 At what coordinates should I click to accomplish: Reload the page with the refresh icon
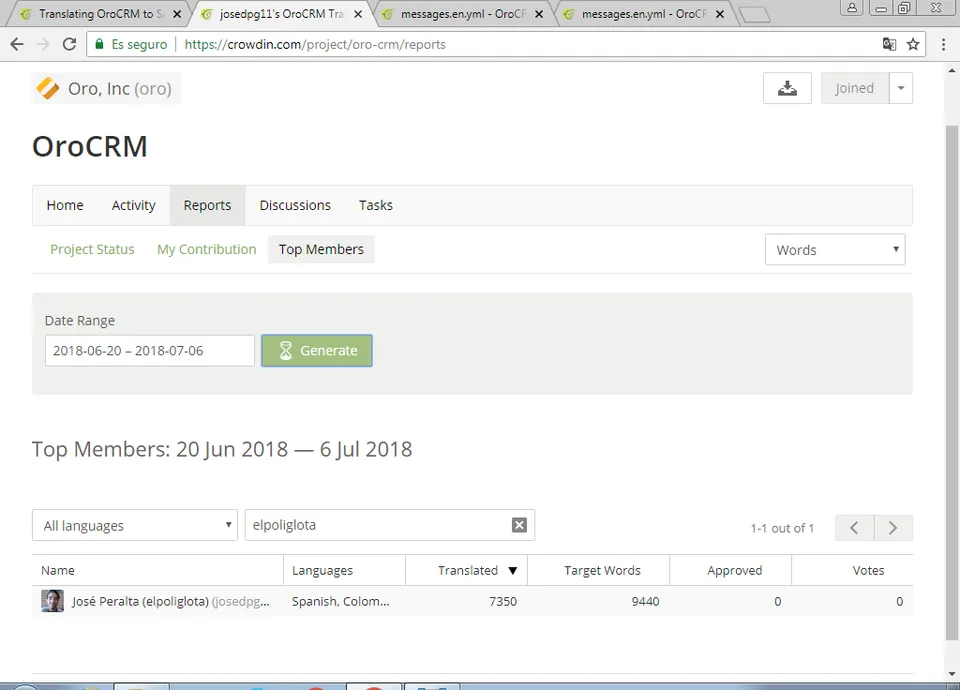69,44
